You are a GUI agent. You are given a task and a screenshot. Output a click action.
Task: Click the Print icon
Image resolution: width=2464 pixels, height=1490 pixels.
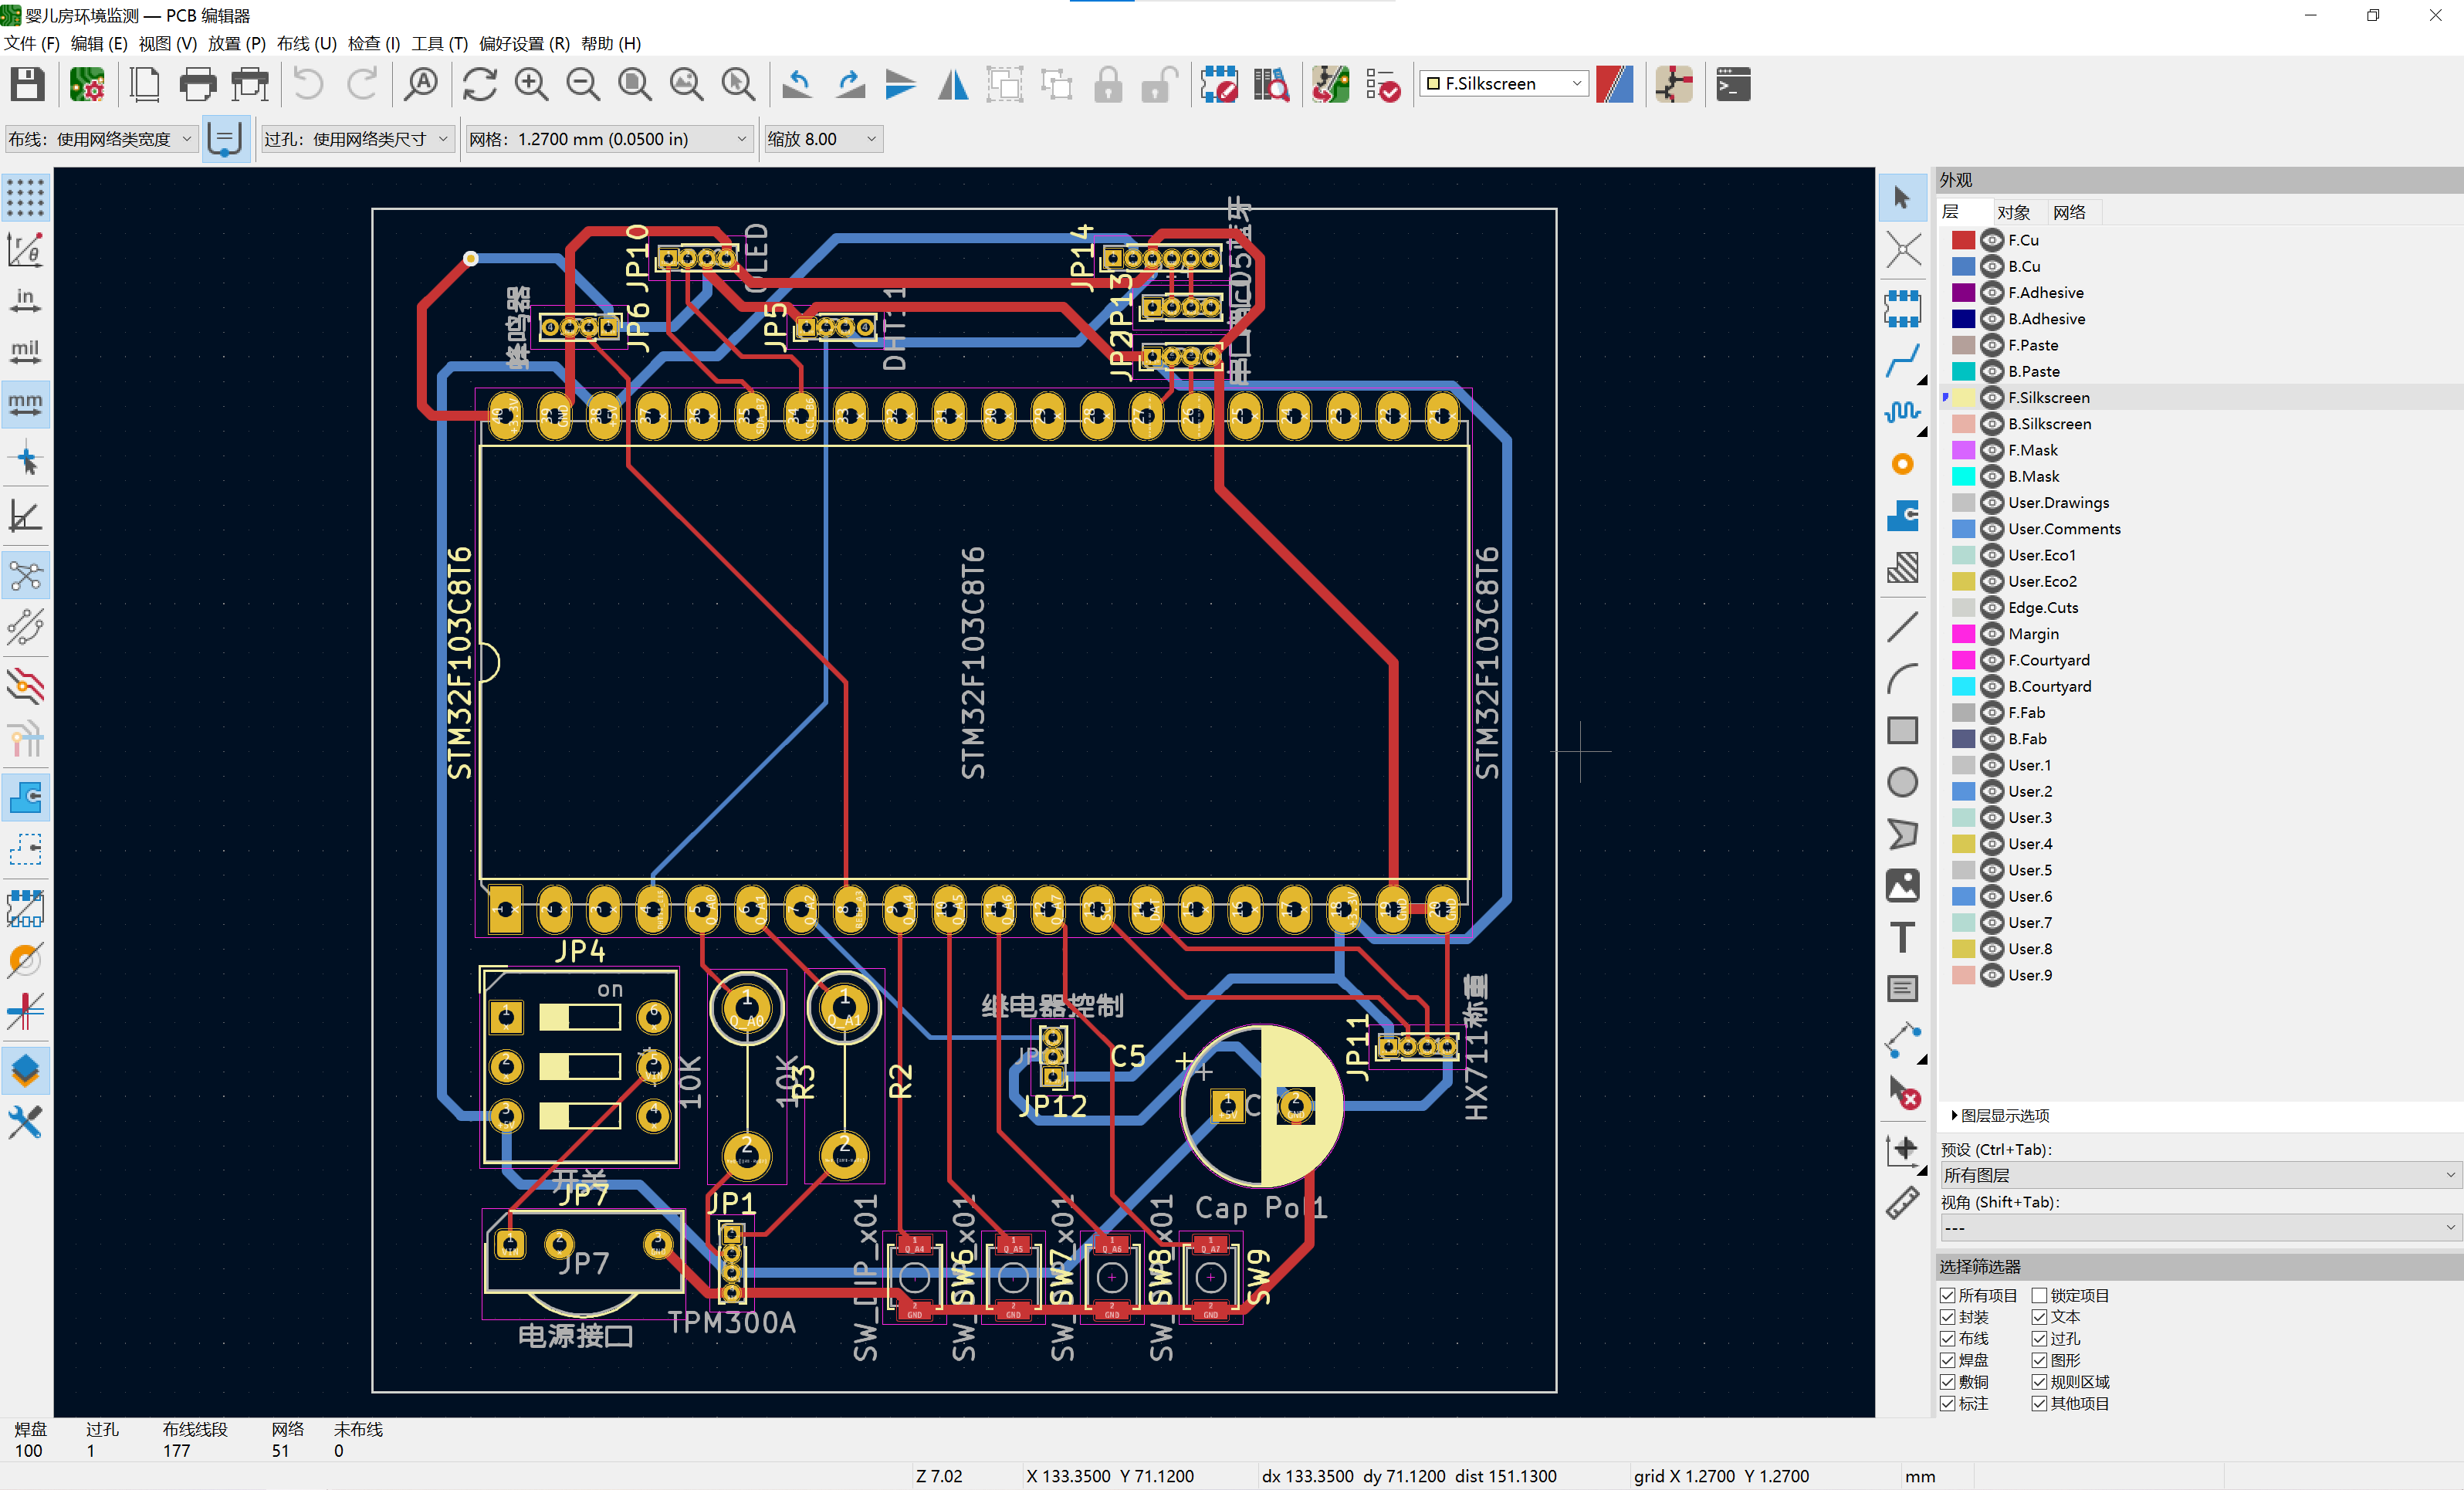tap(197, 84)
